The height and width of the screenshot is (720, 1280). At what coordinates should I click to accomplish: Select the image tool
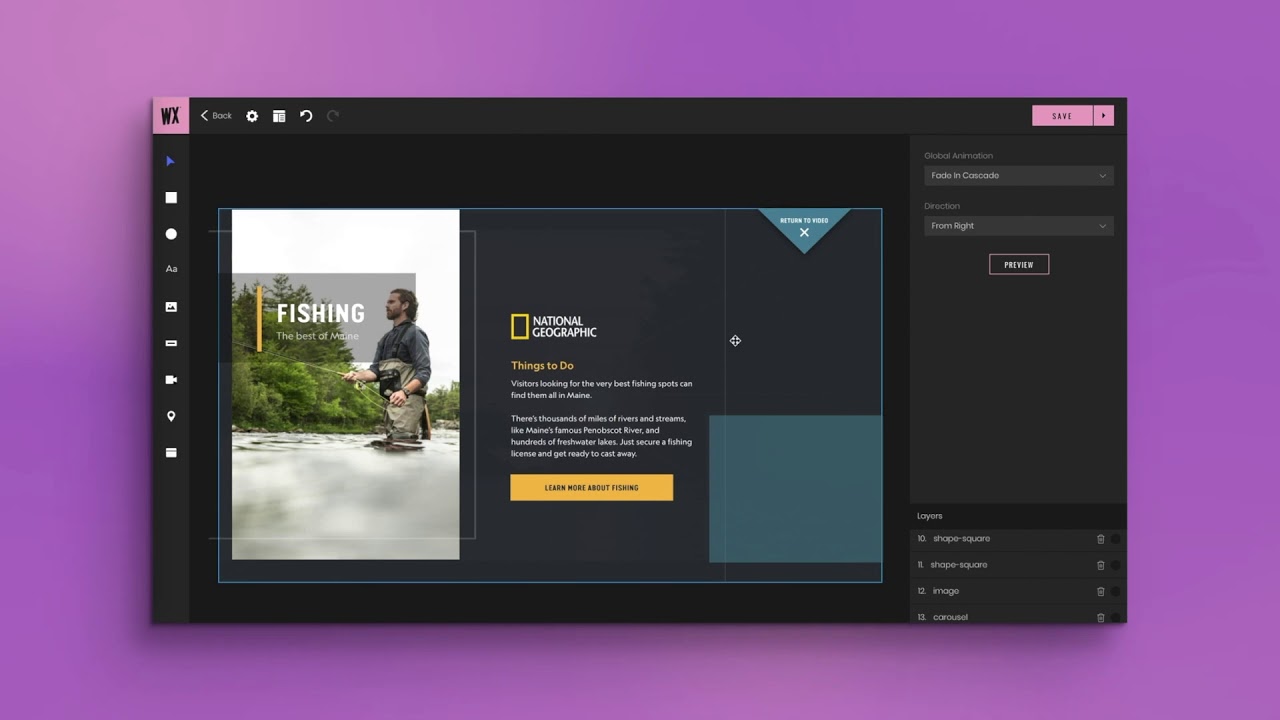[171, 307]
